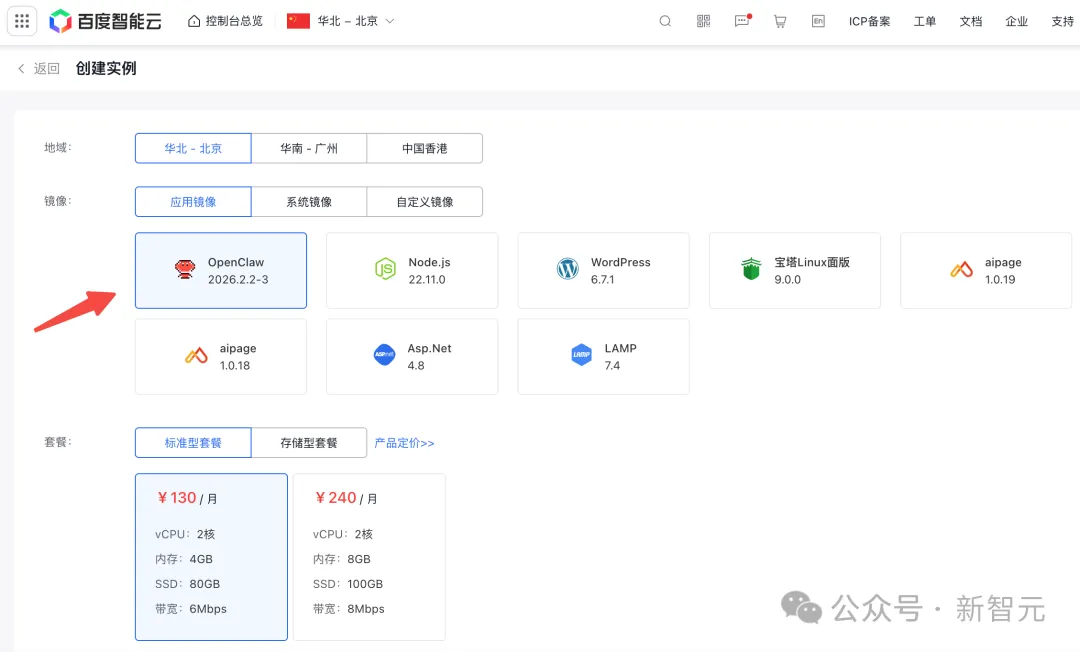Pick the WordPress 6.7.1 image card
This screenshot has width=1080, height=652.
[603, 271]
